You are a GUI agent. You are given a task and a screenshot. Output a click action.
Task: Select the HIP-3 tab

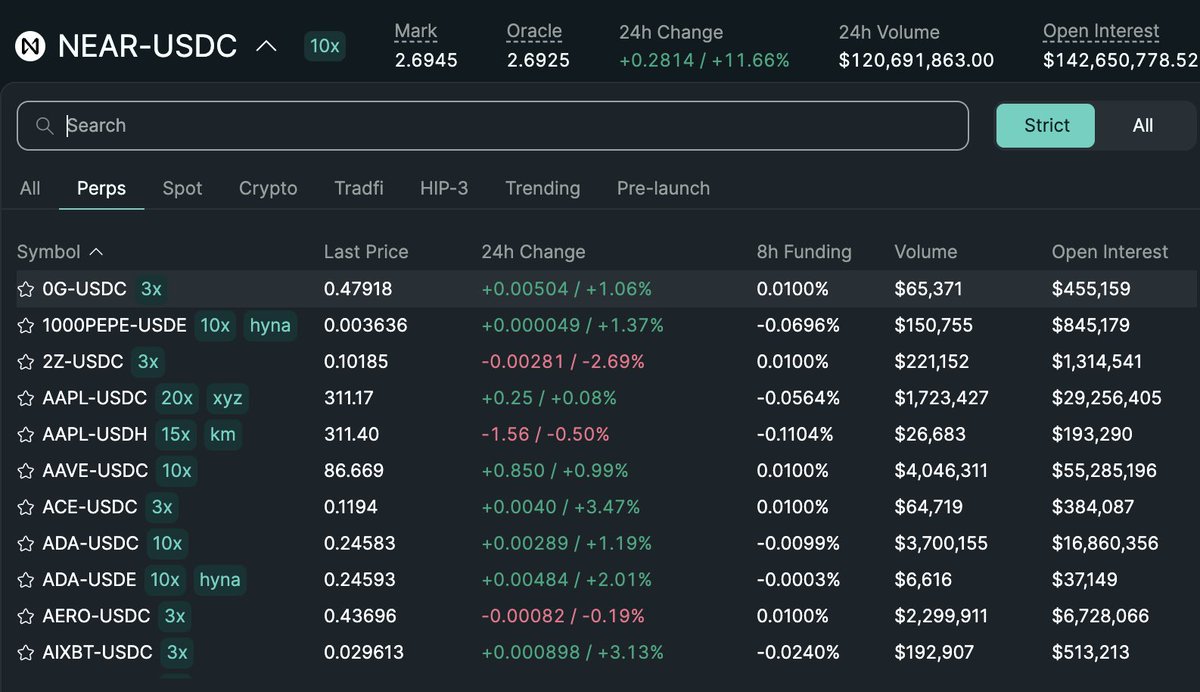pos(444,188)
